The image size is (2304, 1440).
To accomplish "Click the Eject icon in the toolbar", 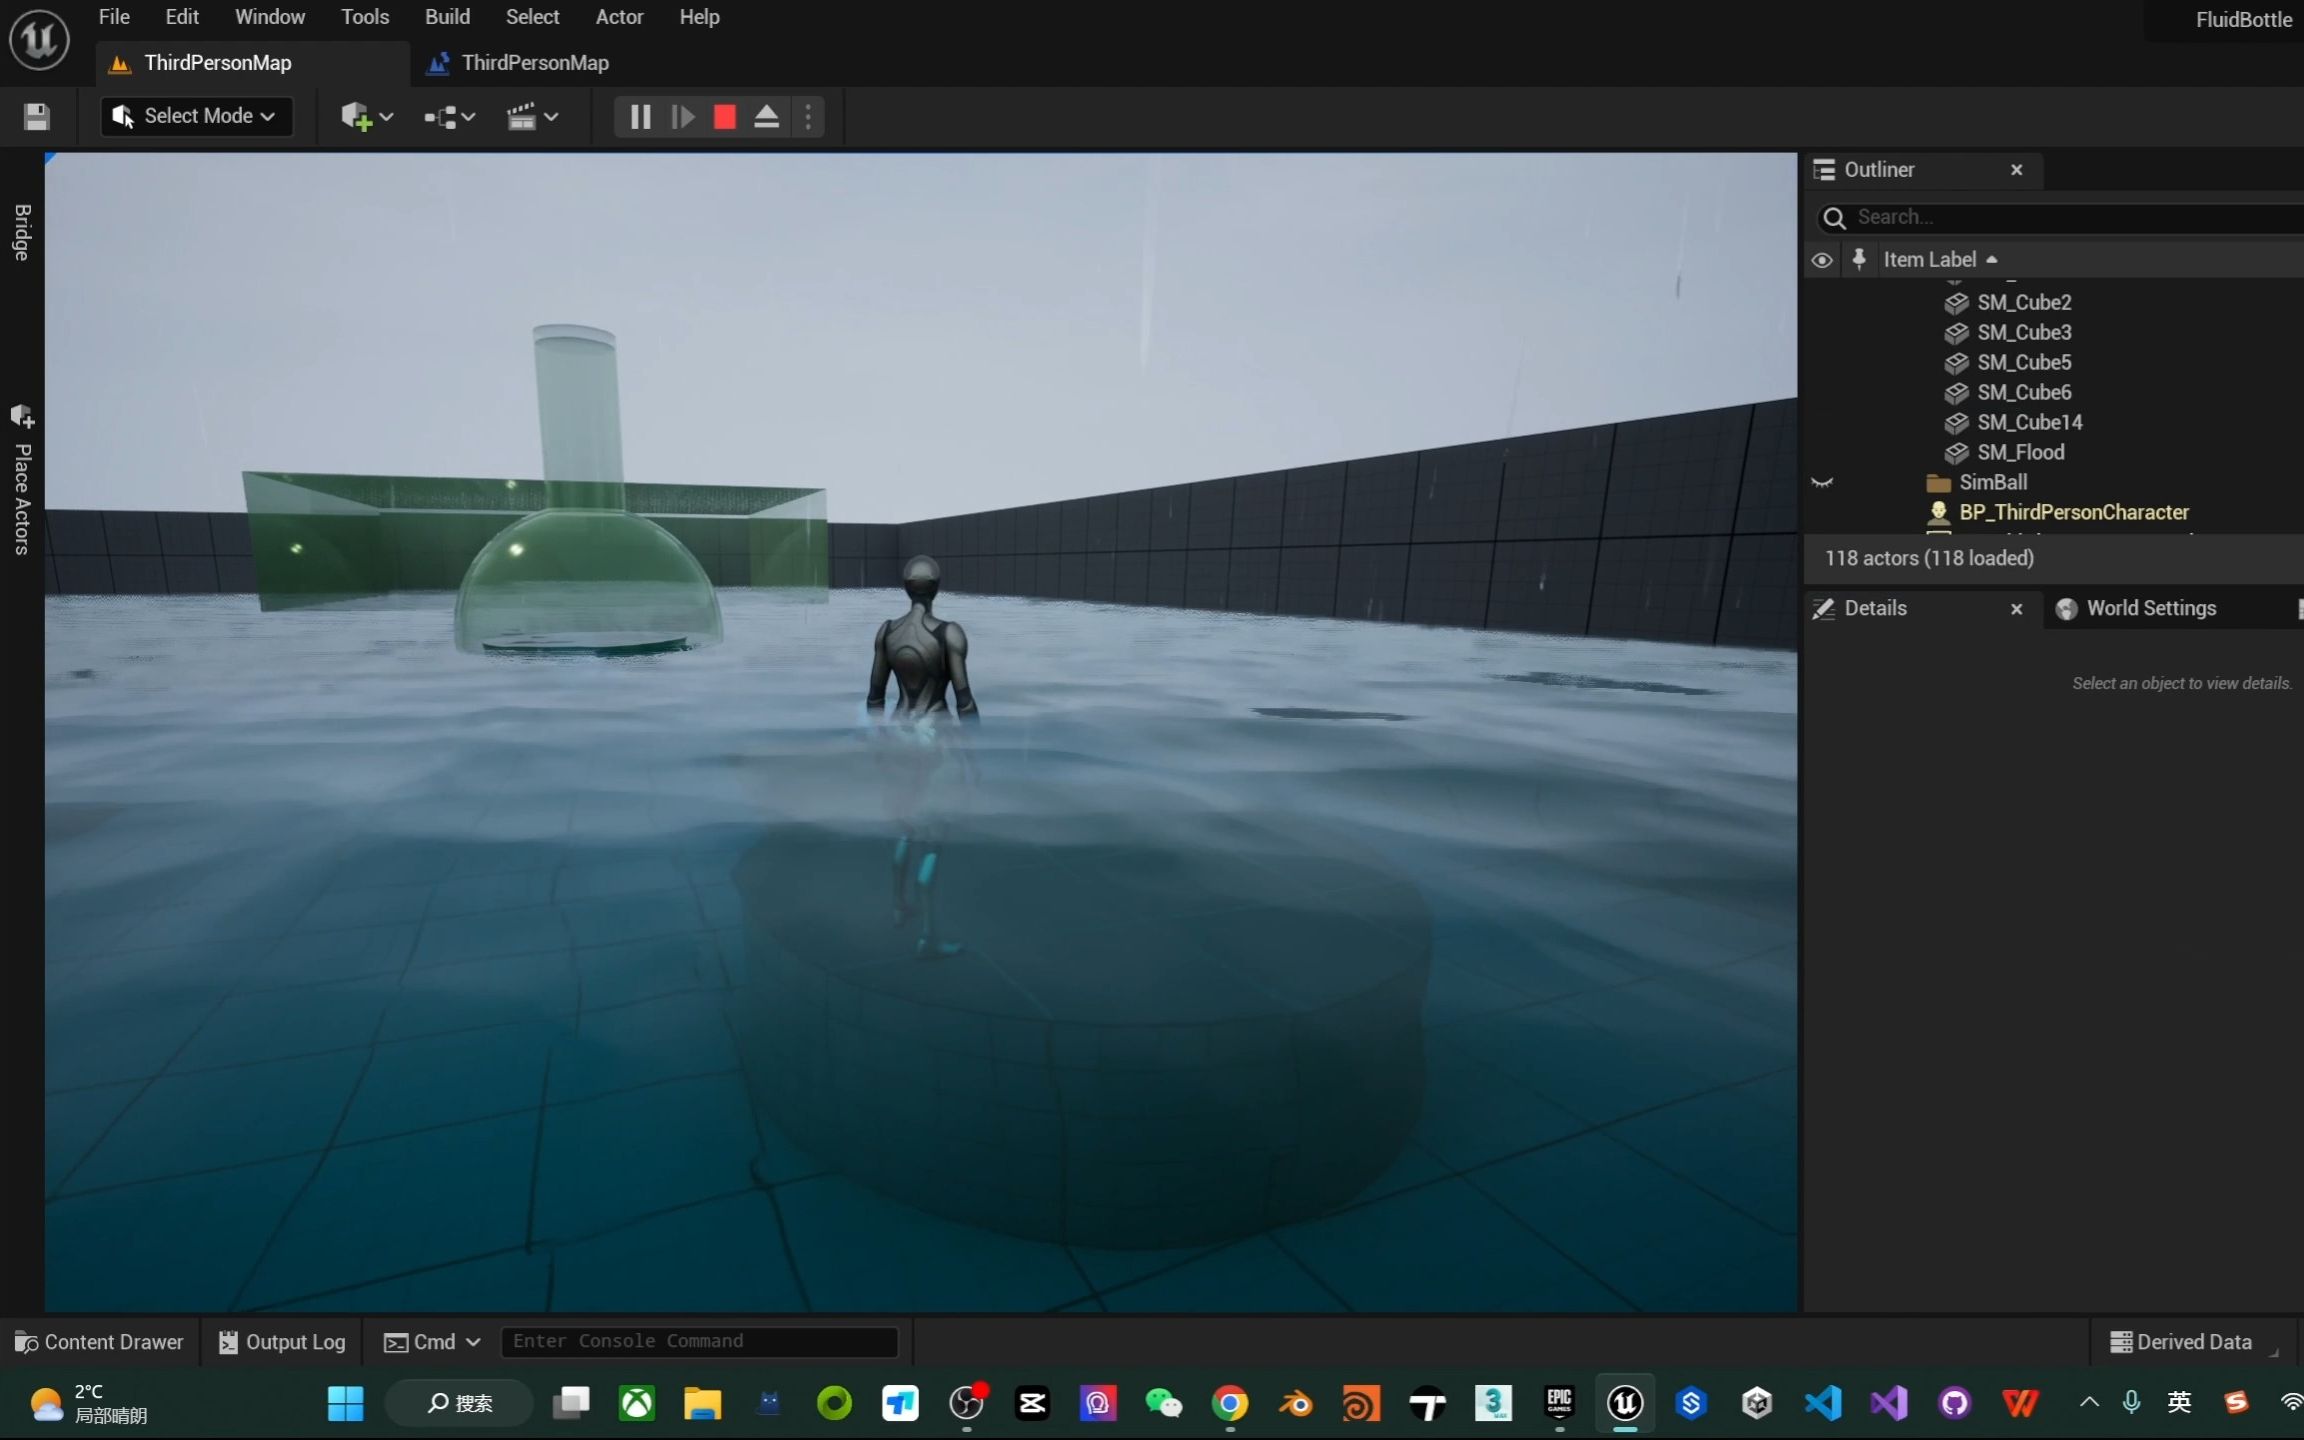I will coord(765,117).
